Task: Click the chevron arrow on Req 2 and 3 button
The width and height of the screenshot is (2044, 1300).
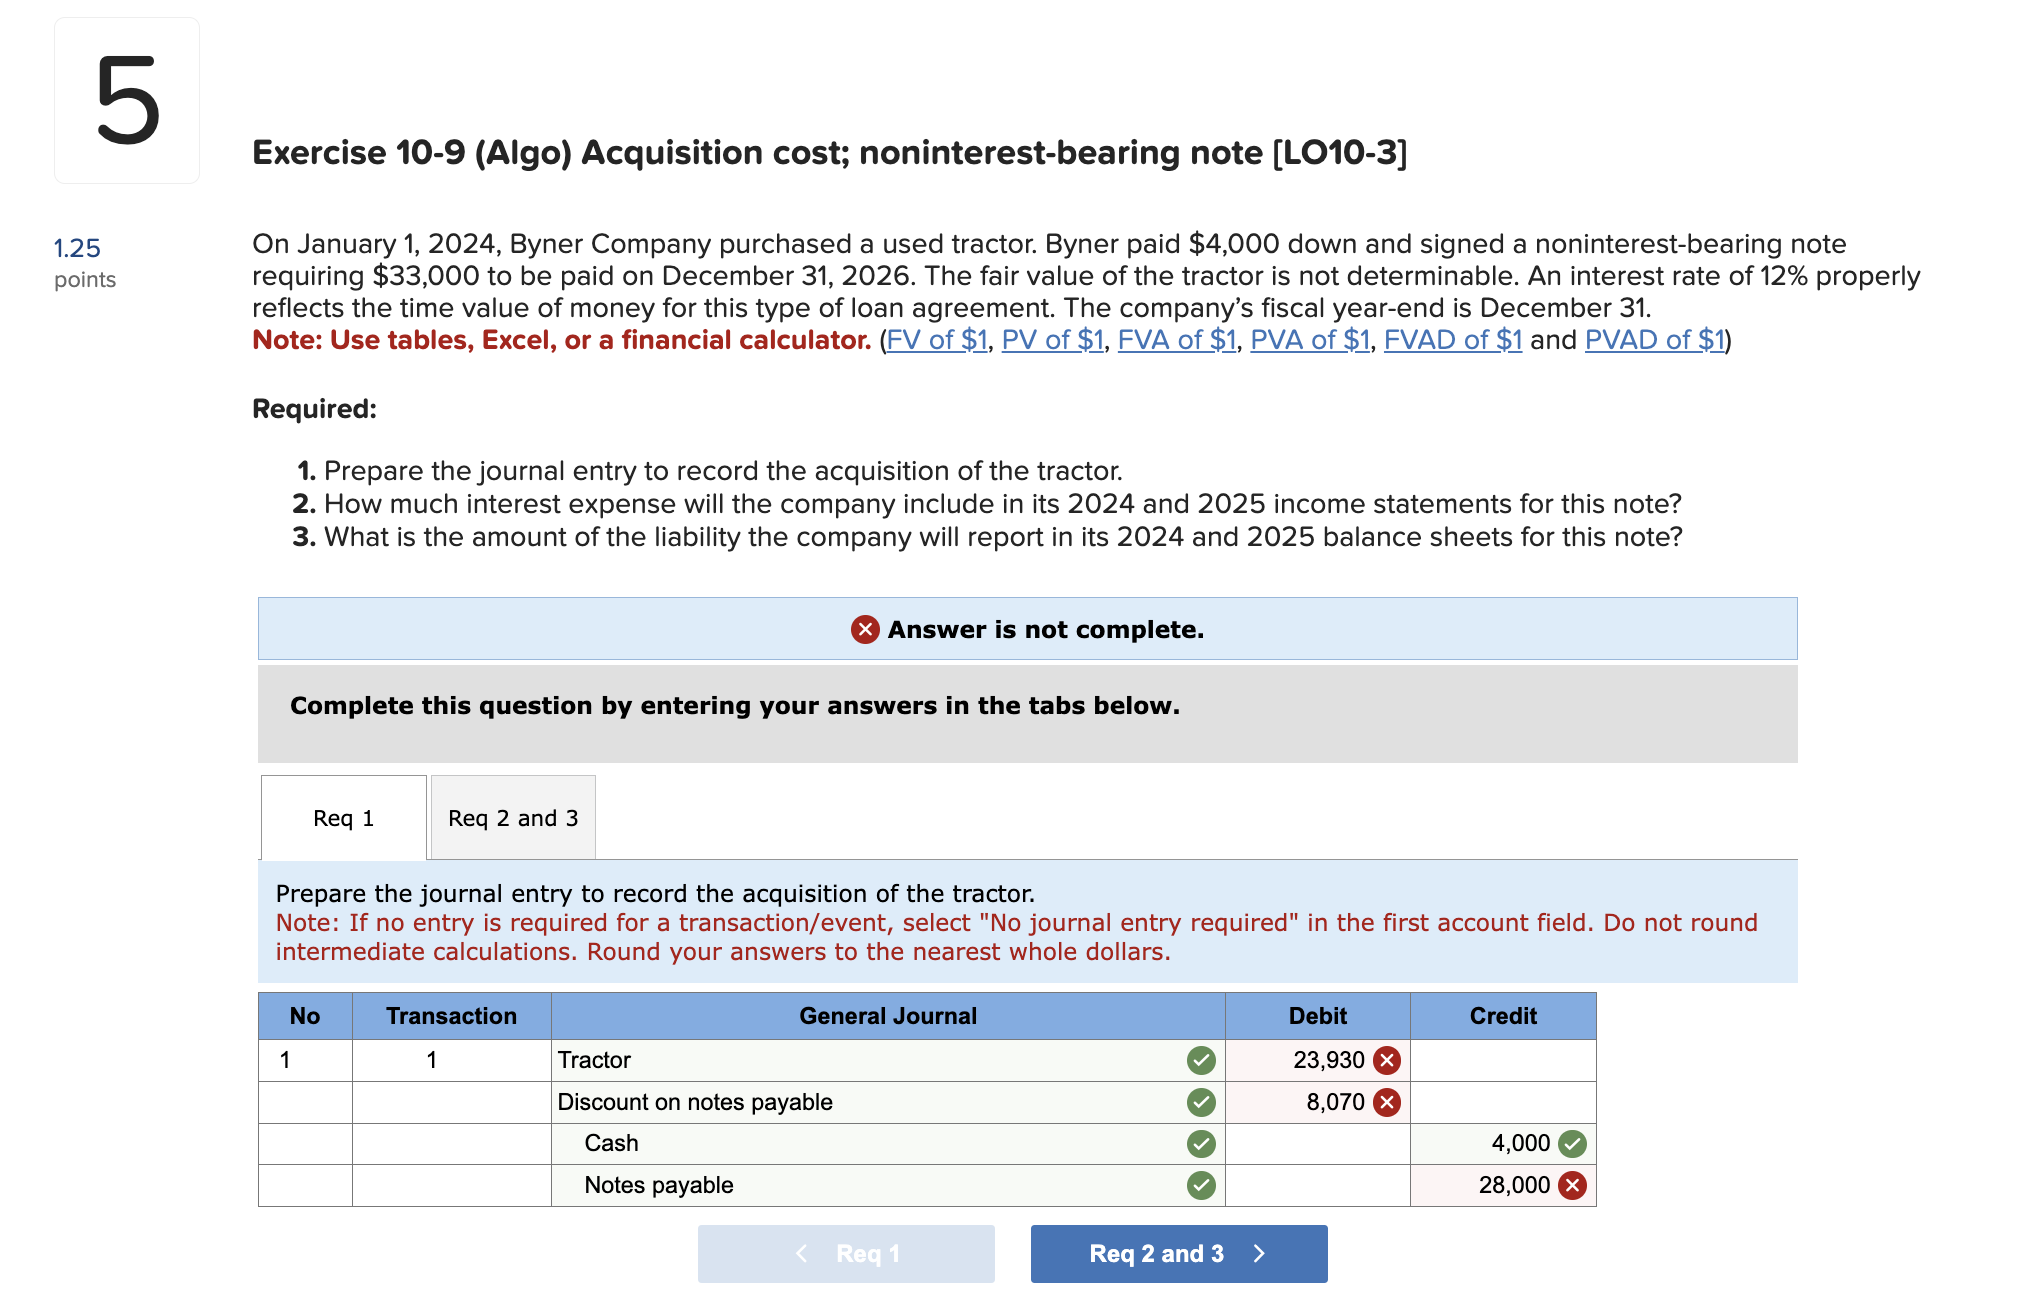Action: (1259, 1253)
